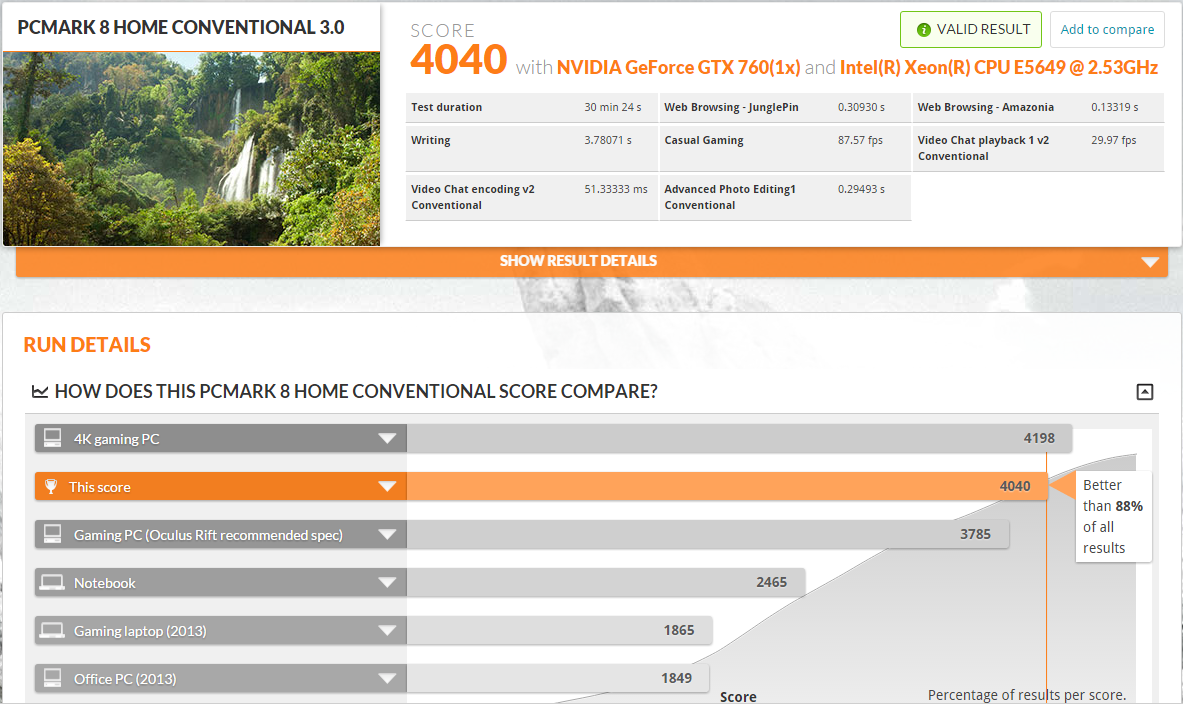
Task: Click the Show Result Details bar
Action: (x=592, y=261)
